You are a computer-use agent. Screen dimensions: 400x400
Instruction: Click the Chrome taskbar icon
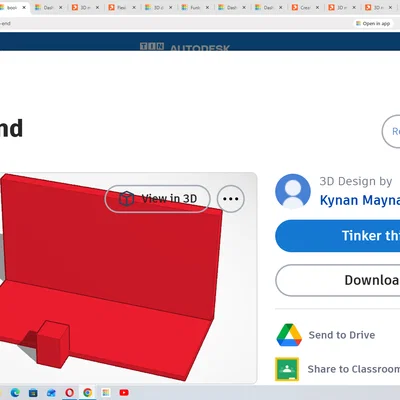[x=88, y=393]
